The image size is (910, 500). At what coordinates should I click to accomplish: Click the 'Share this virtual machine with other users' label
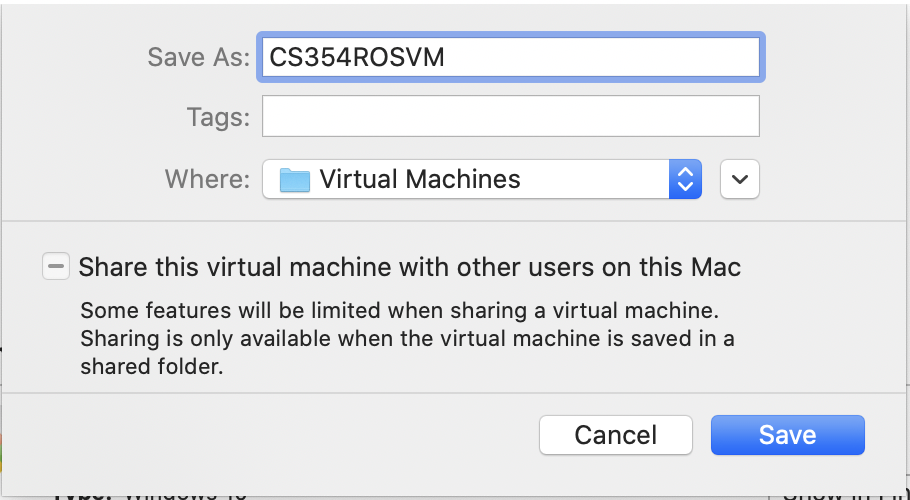[410, 267]
